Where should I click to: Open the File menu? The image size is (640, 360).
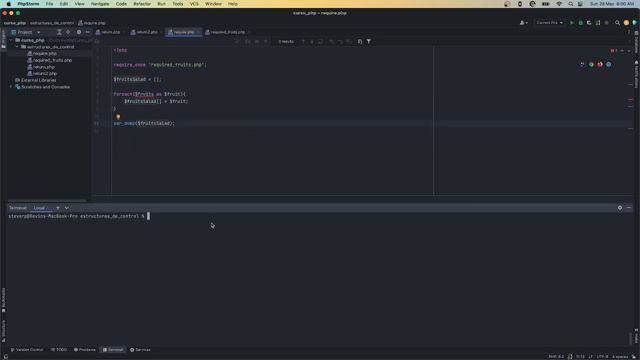[x=49, y=4]
